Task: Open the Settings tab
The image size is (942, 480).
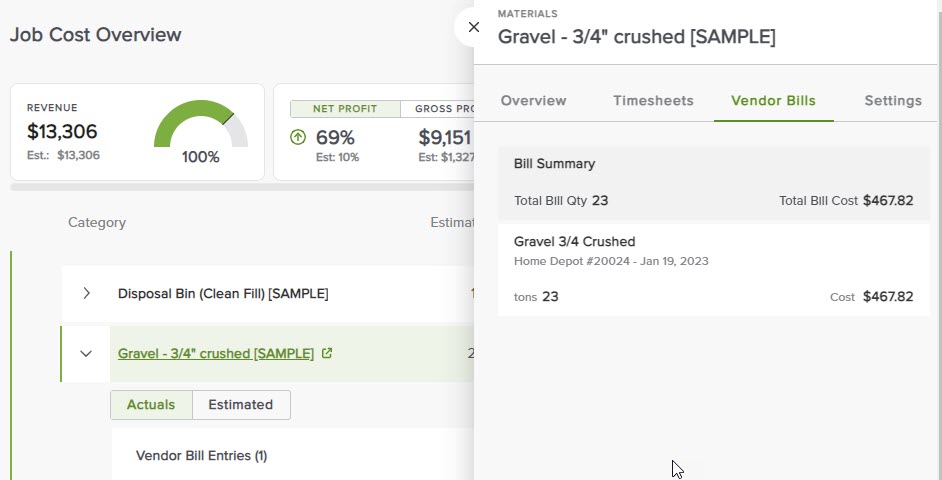Action: (893, 101)
